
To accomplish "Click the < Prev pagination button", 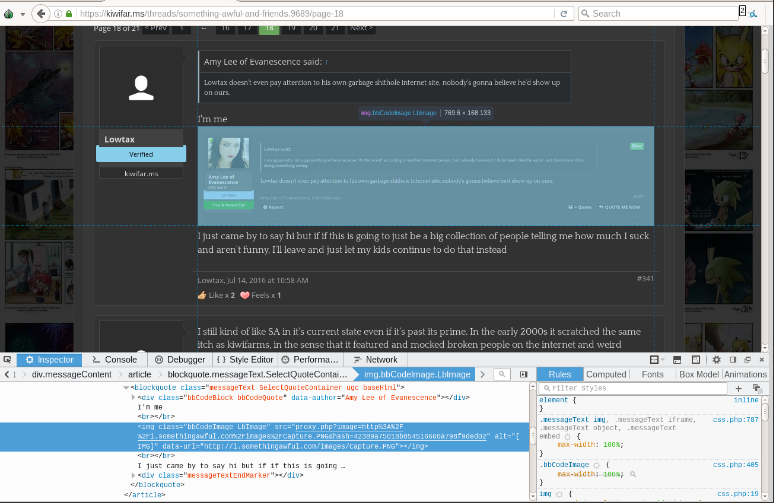I will [155, 28].
